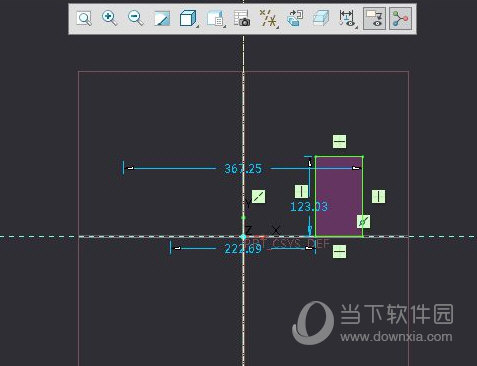Screen dimensions: 477x366
Task: Click the coordinate system origin point
Action: [x=243, y=237]
